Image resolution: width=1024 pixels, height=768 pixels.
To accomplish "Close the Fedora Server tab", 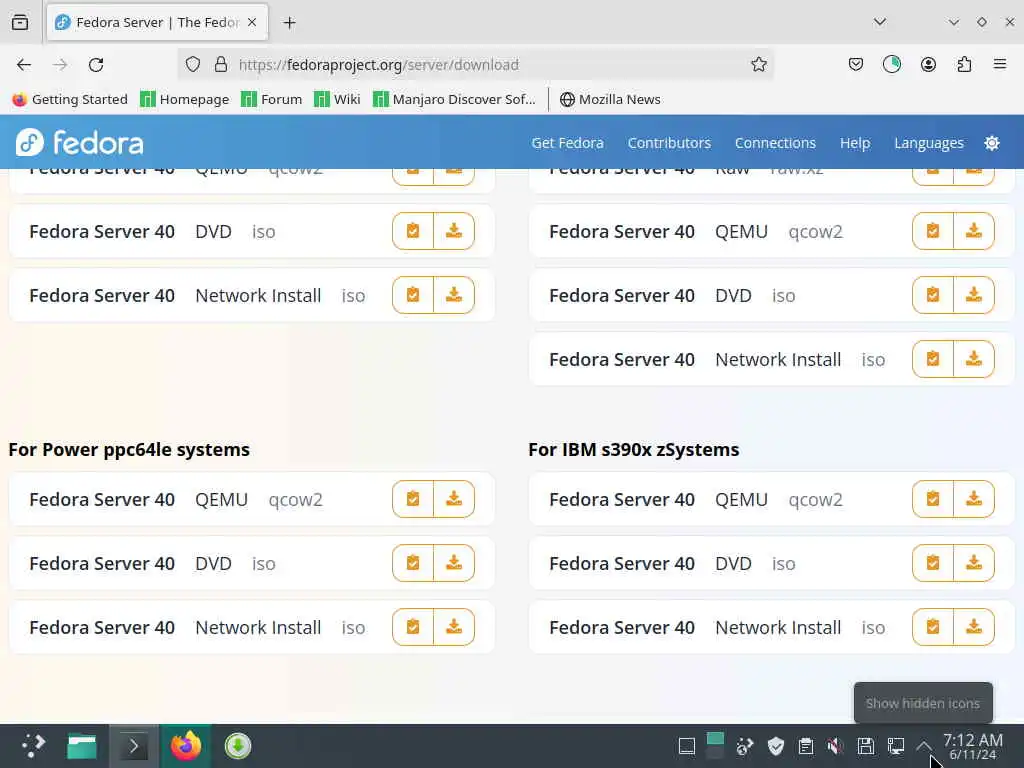I will 252,22.
